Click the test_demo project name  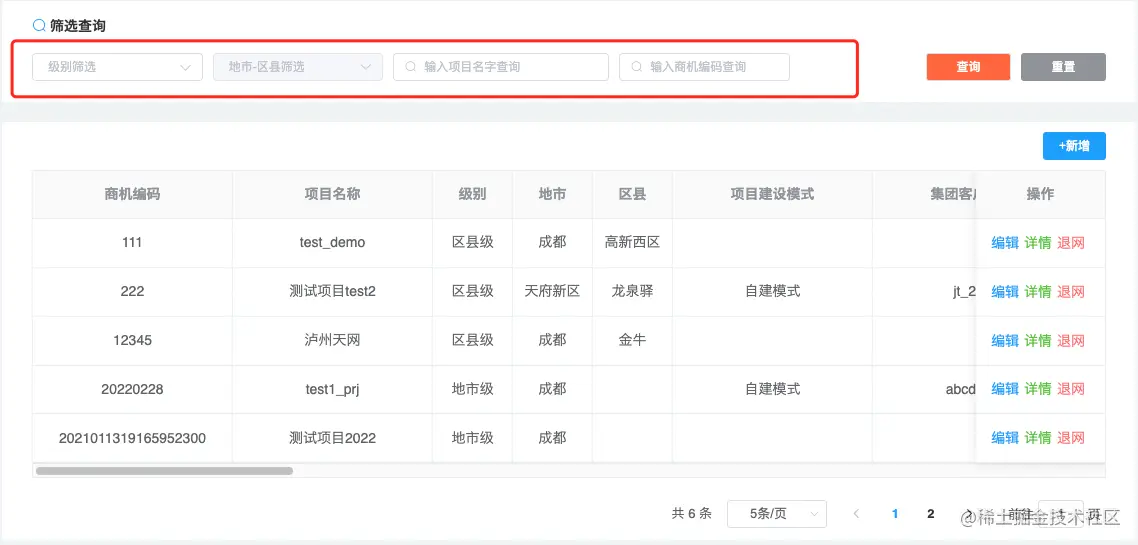(332, 243)
